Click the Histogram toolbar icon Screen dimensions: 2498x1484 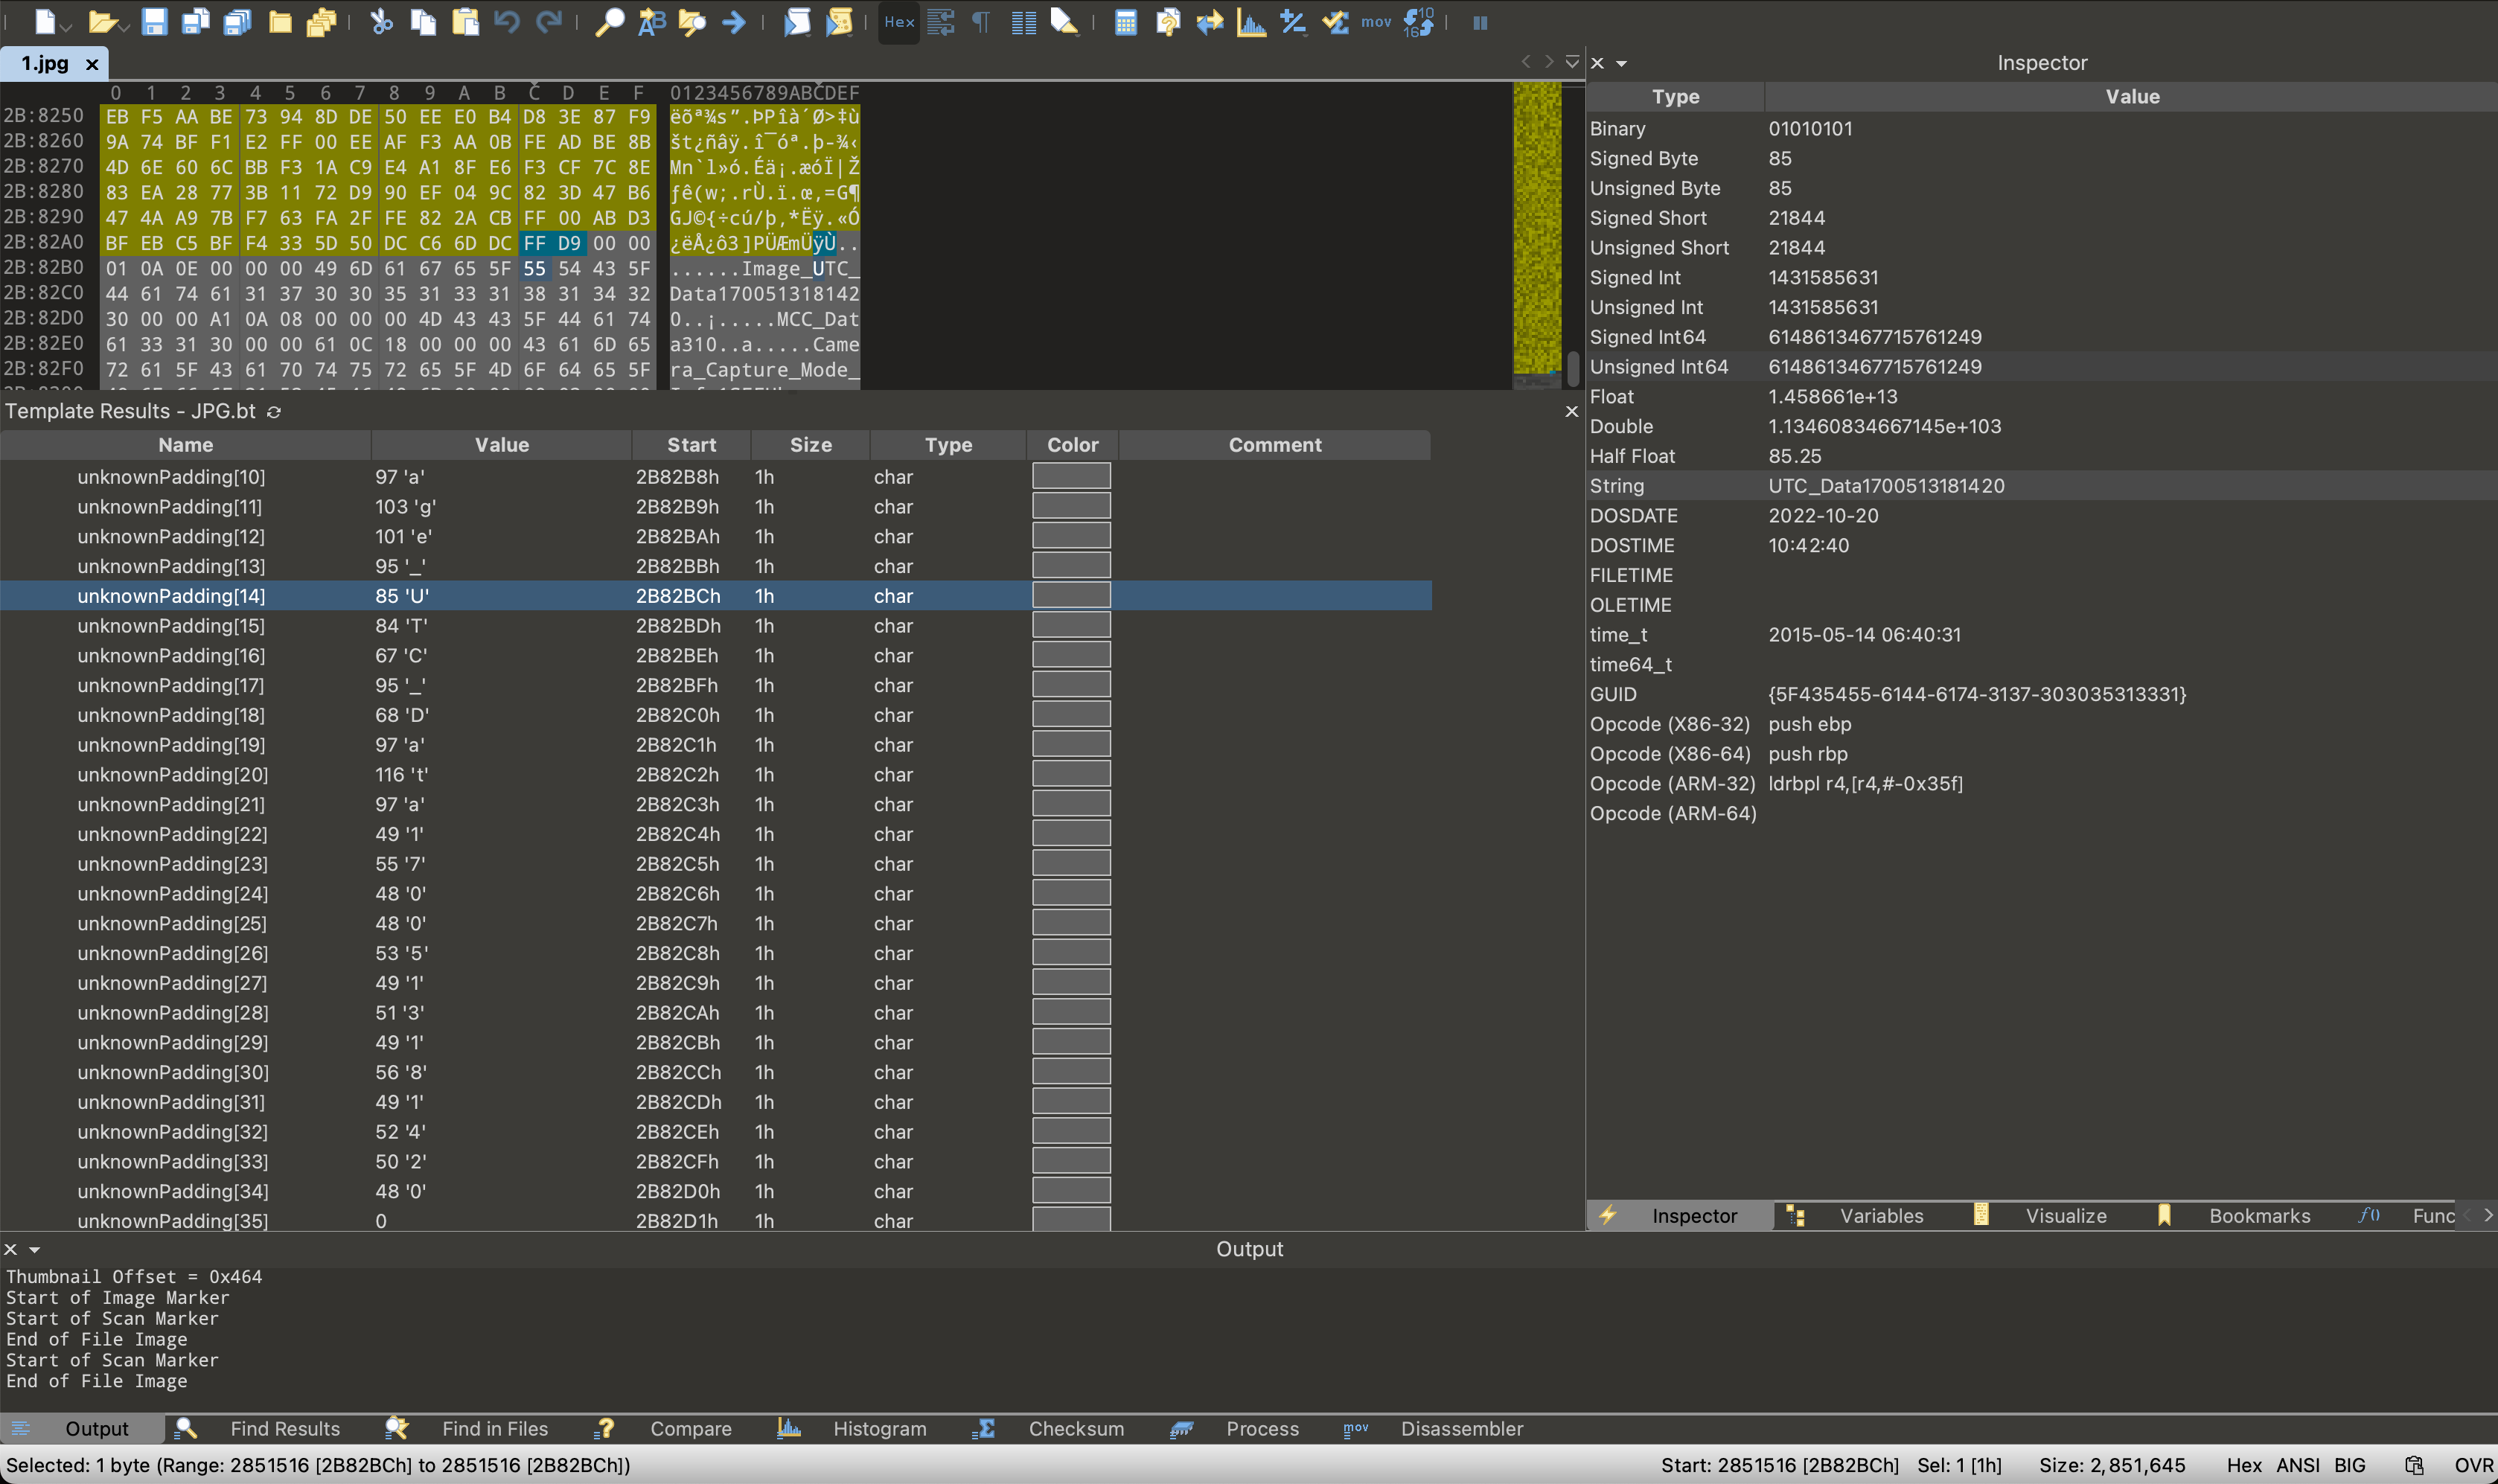[1251, 22]
